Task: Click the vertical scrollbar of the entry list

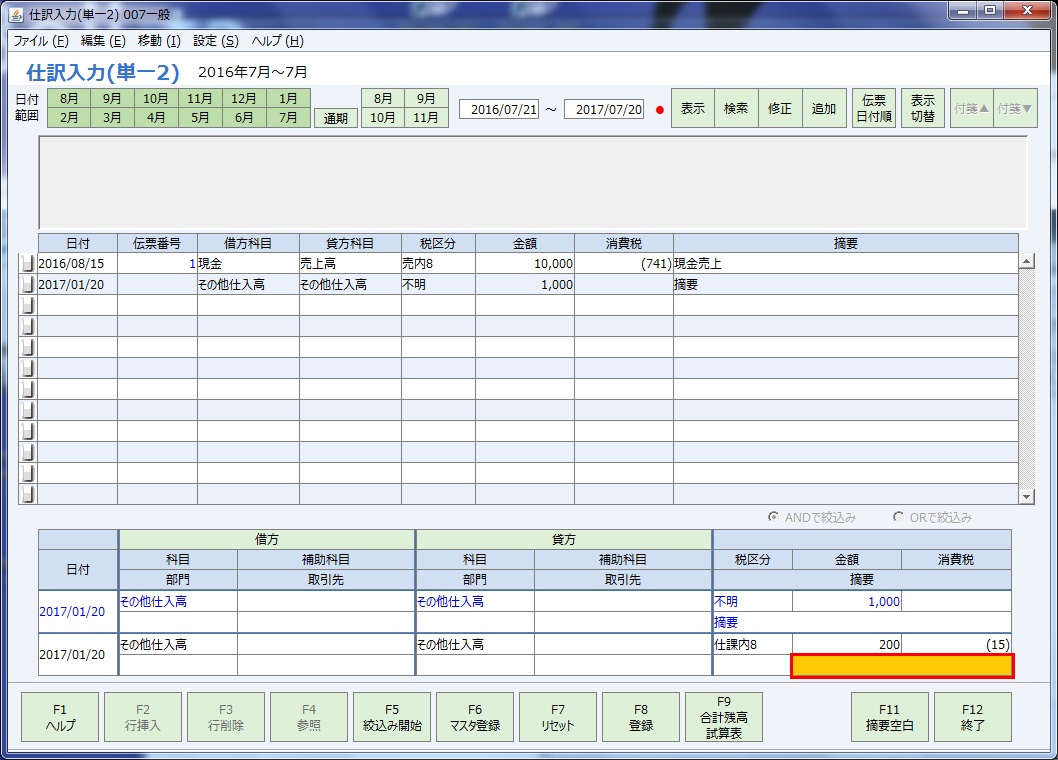Action: pos(1028,380)
